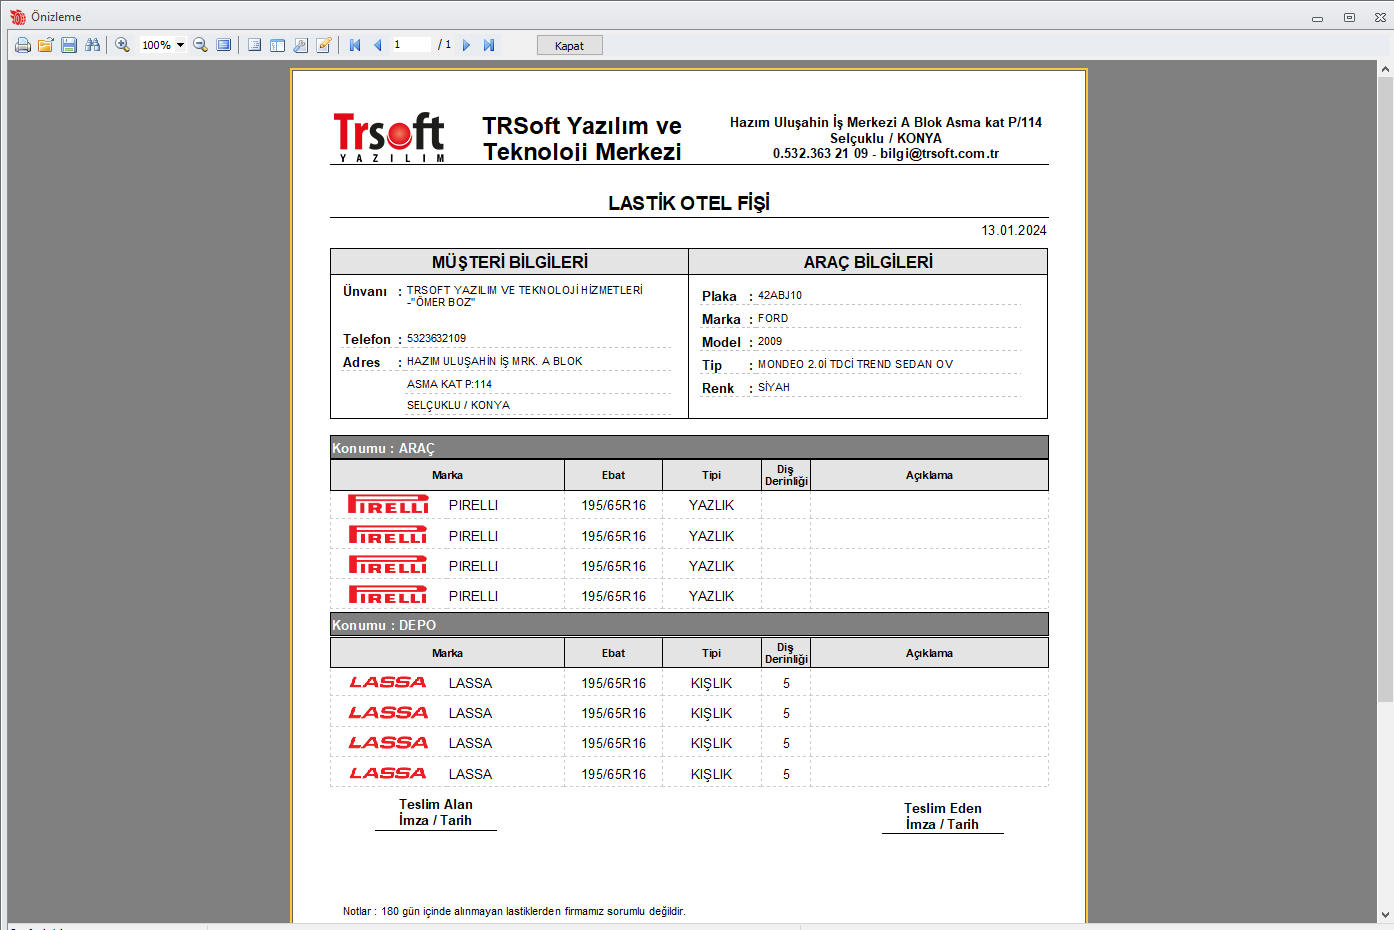Open a report file via folder icon
Viewport: 1394px width, 930px height.
(x=45, y=45)
